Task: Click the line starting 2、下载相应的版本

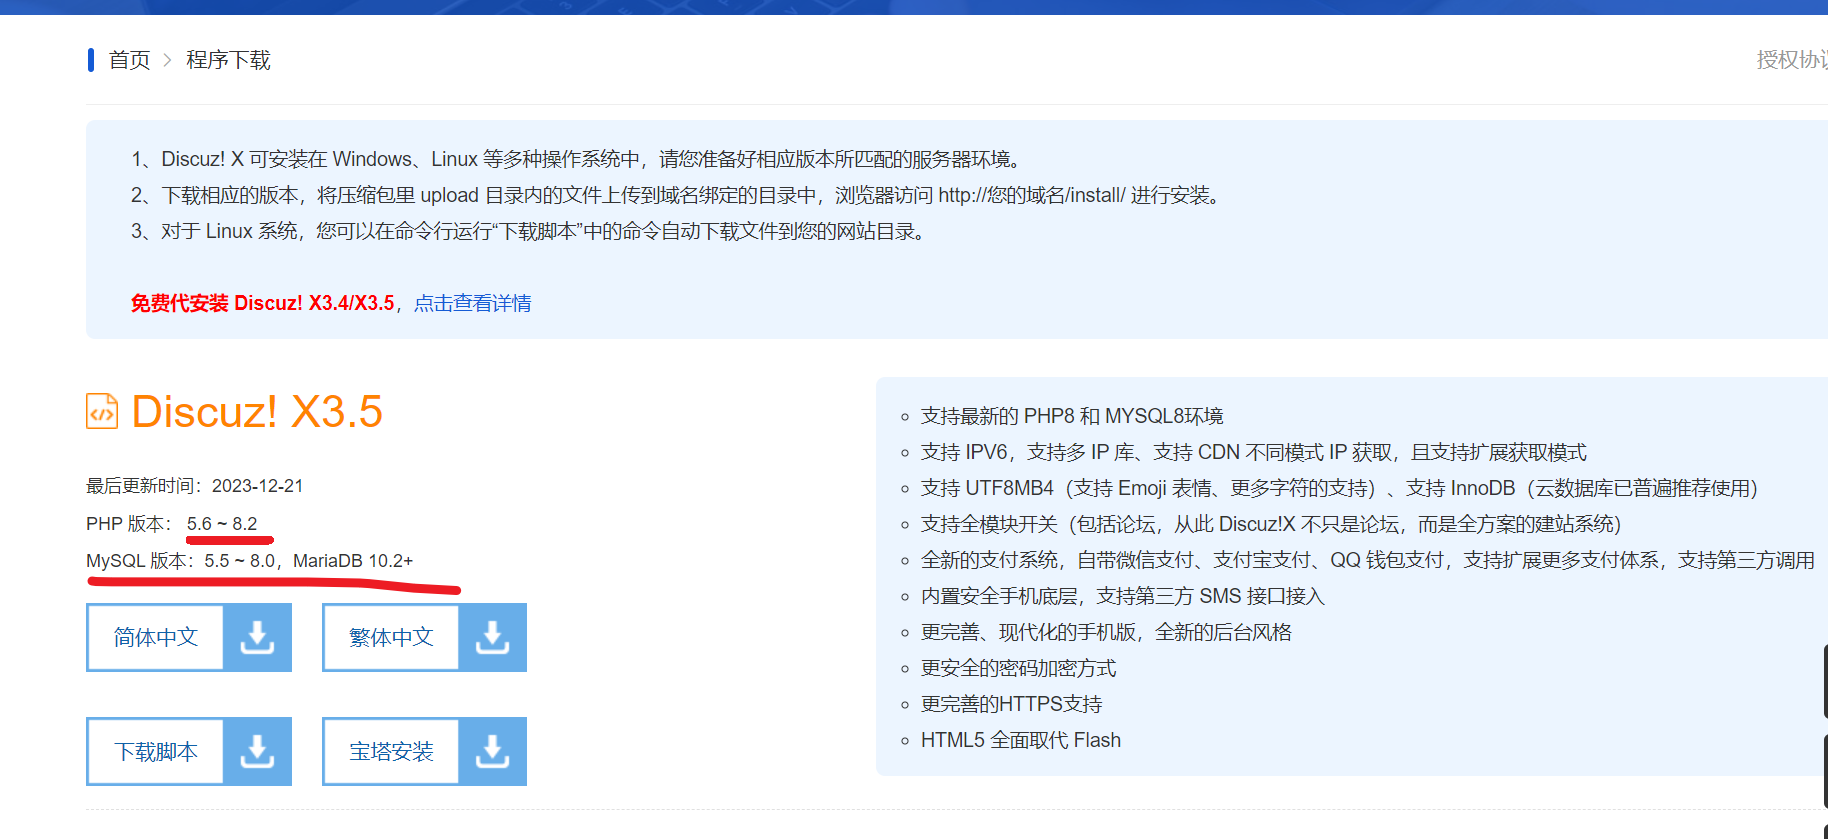Action: (676, 195)
